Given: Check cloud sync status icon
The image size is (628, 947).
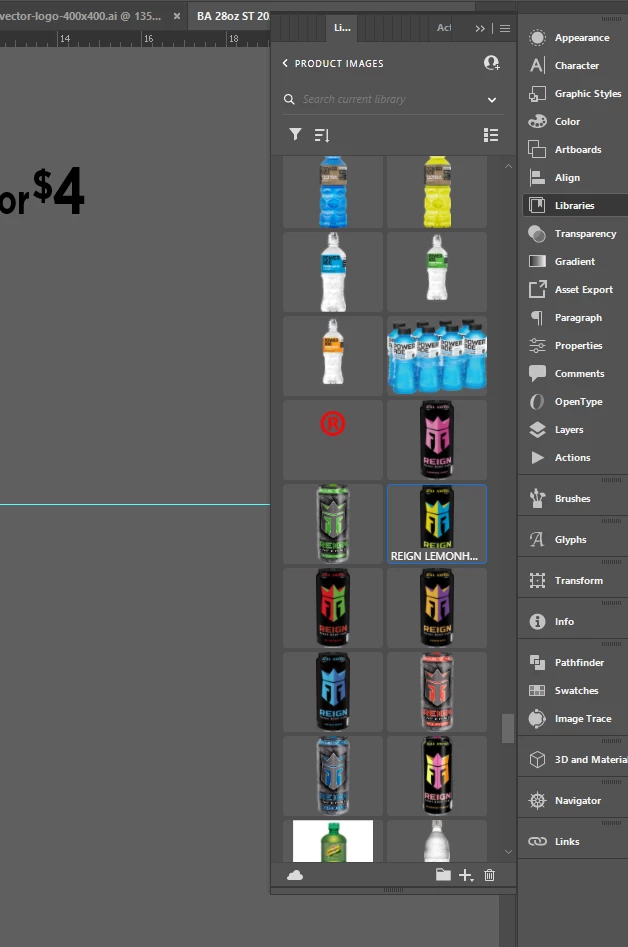Looking at the screenshot, I should [x=295, y=875].
